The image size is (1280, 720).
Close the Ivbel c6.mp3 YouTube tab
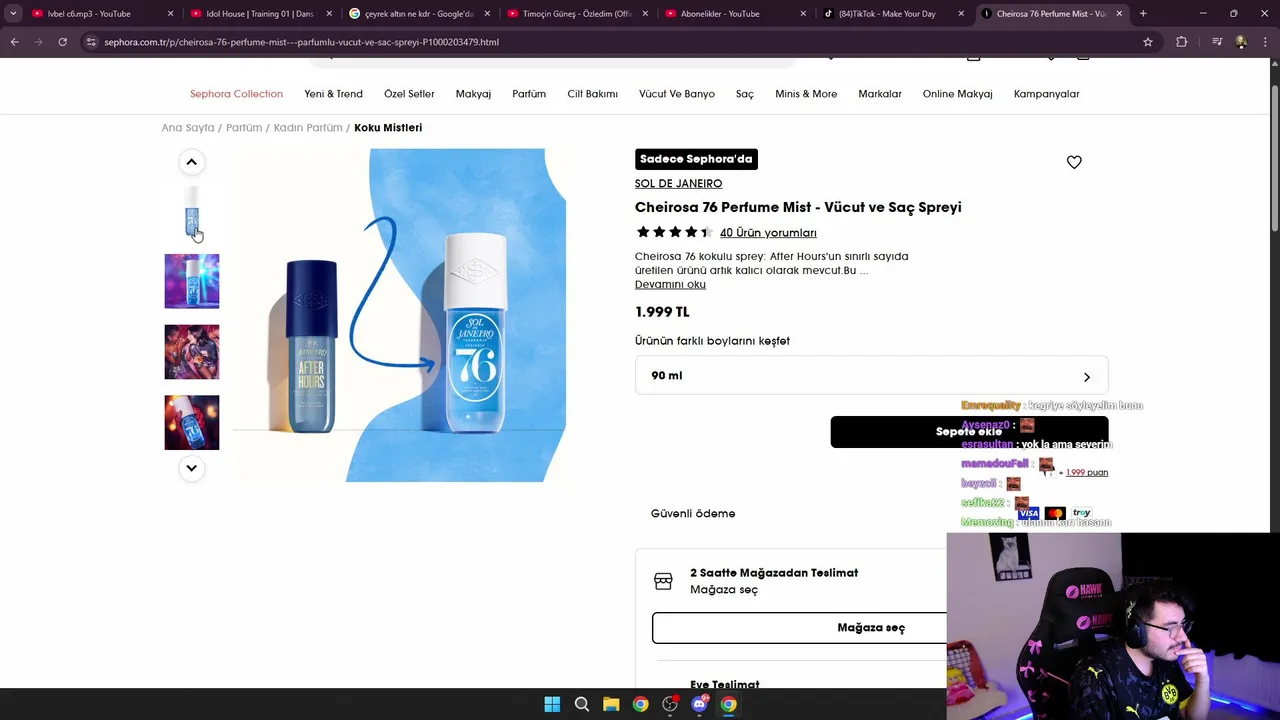point(171,14)
